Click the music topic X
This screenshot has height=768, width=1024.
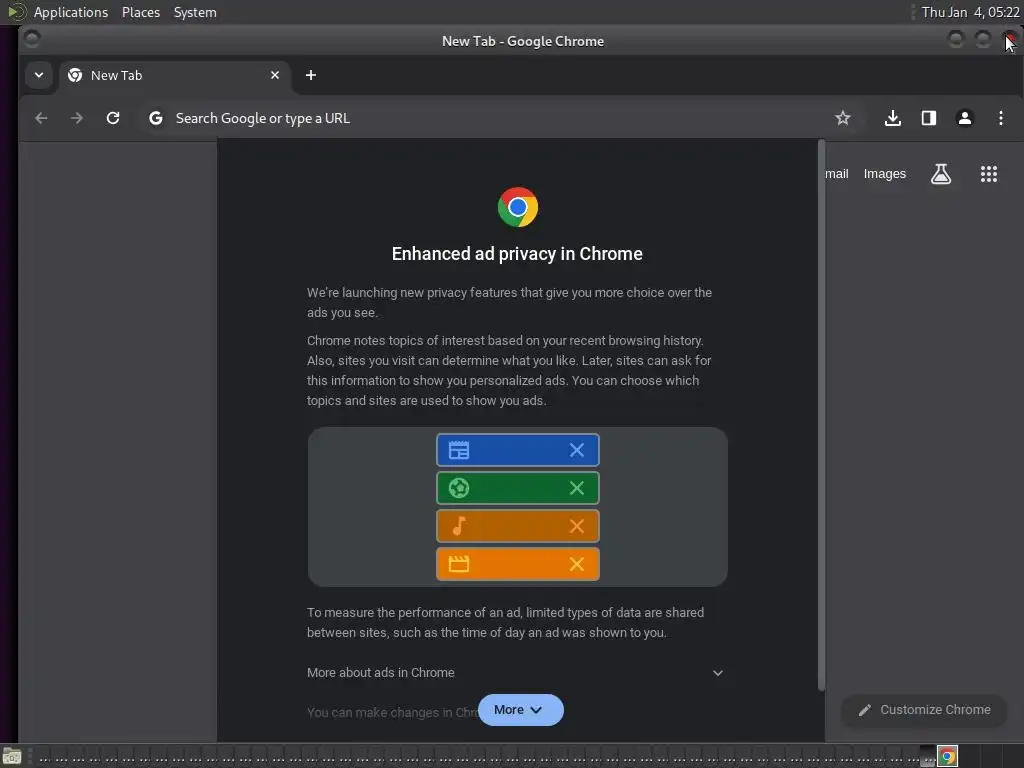click(x=577, y=526)
